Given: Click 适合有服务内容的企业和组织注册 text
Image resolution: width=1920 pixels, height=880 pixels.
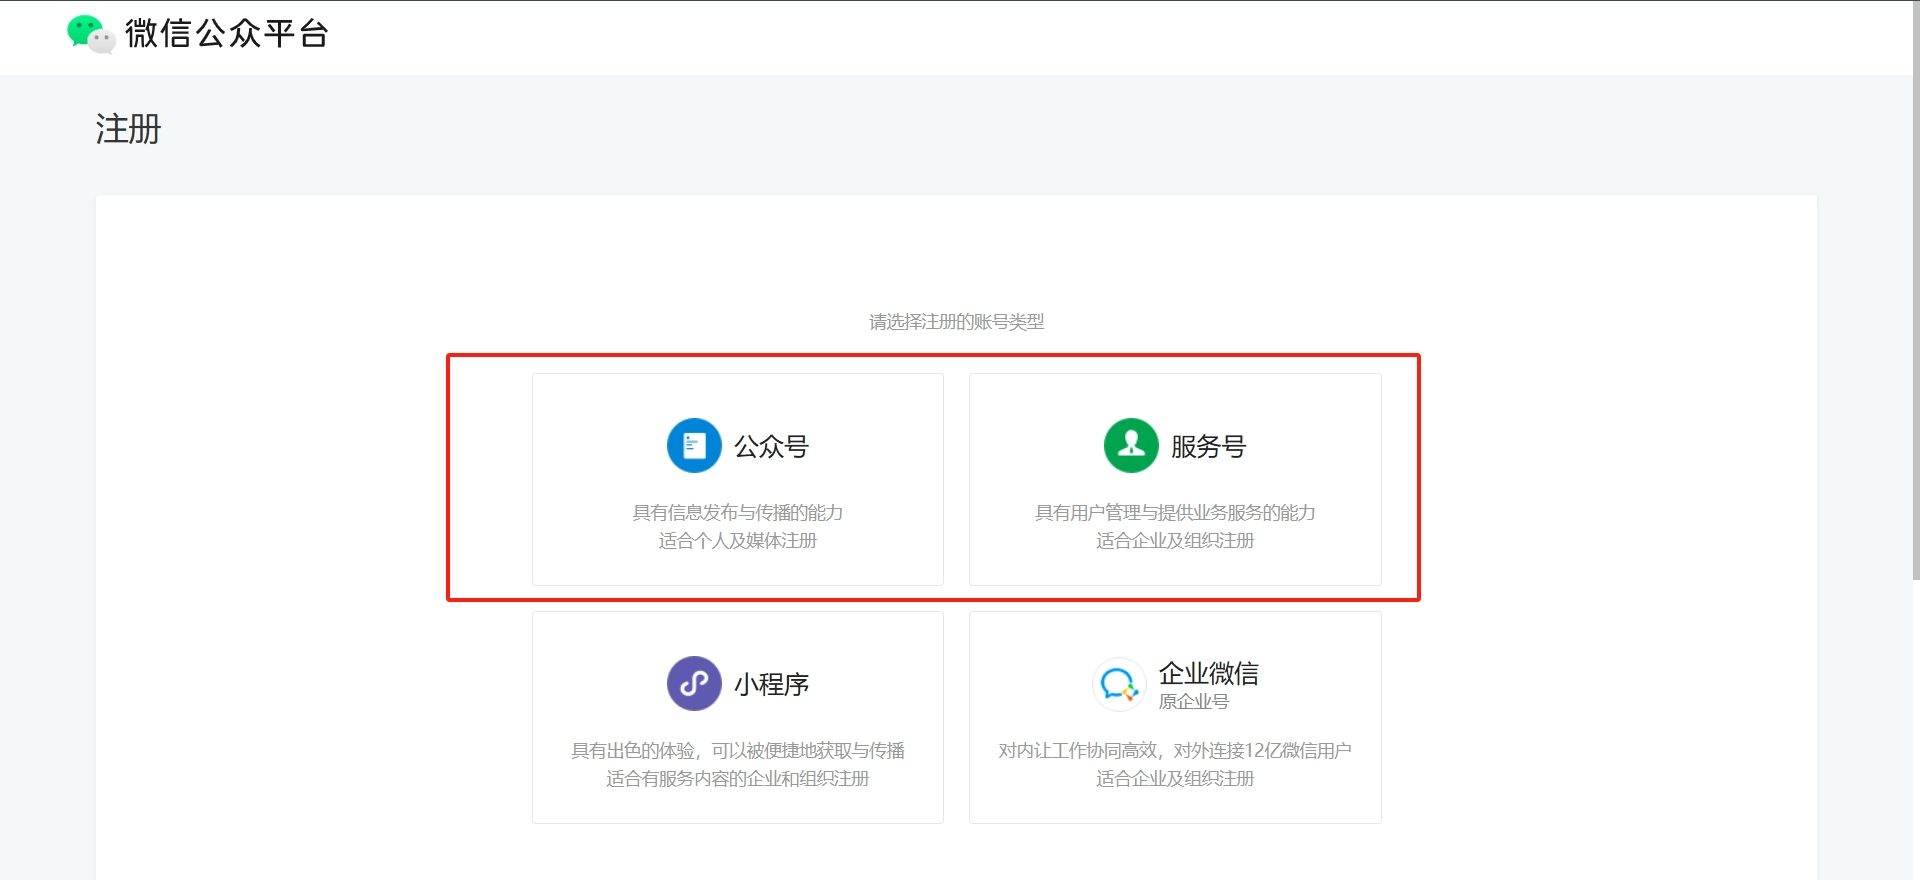Looking at the screenshot, I should [x=738, y=778].
